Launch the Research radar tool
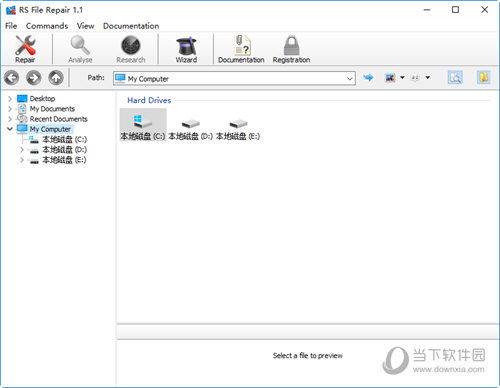This screenshot has height=388, width=500. click(x=131, y=49)
